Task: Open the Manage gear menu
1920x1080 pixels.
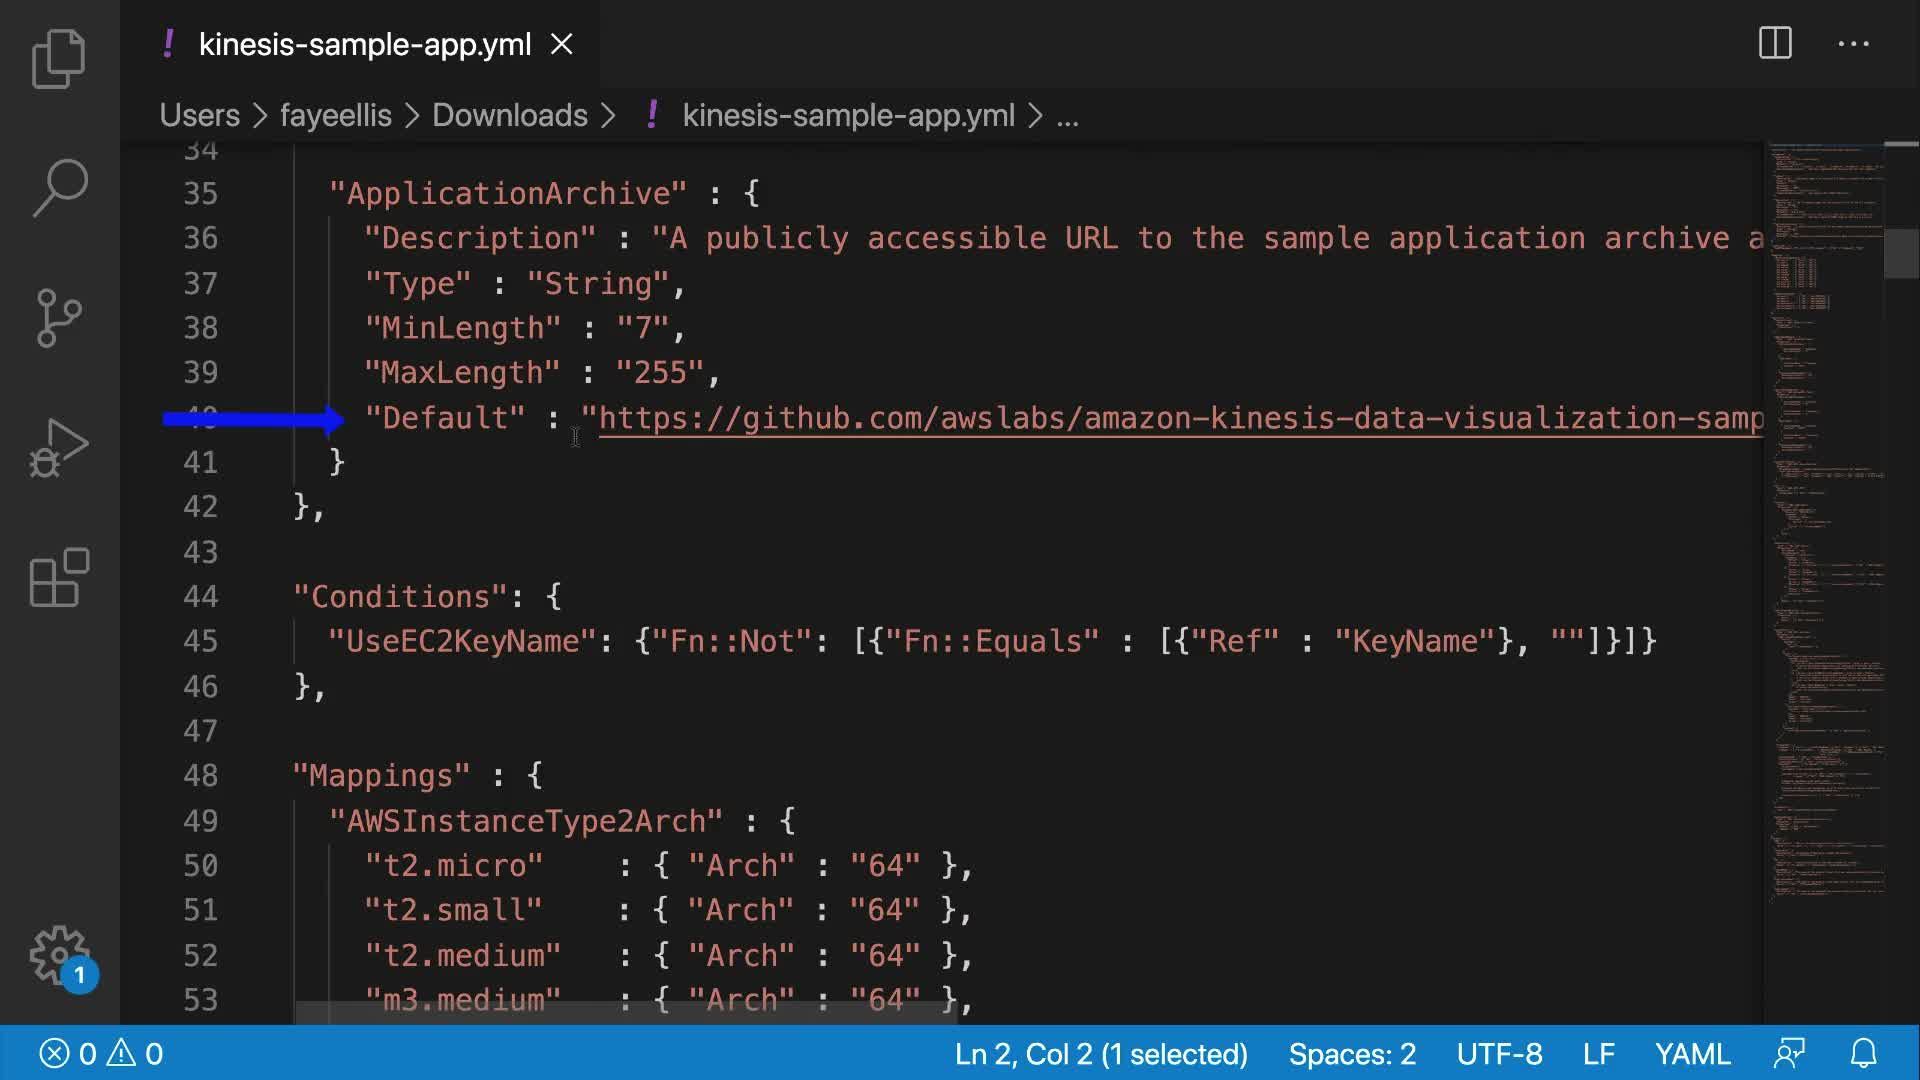Action: point(59,955)
